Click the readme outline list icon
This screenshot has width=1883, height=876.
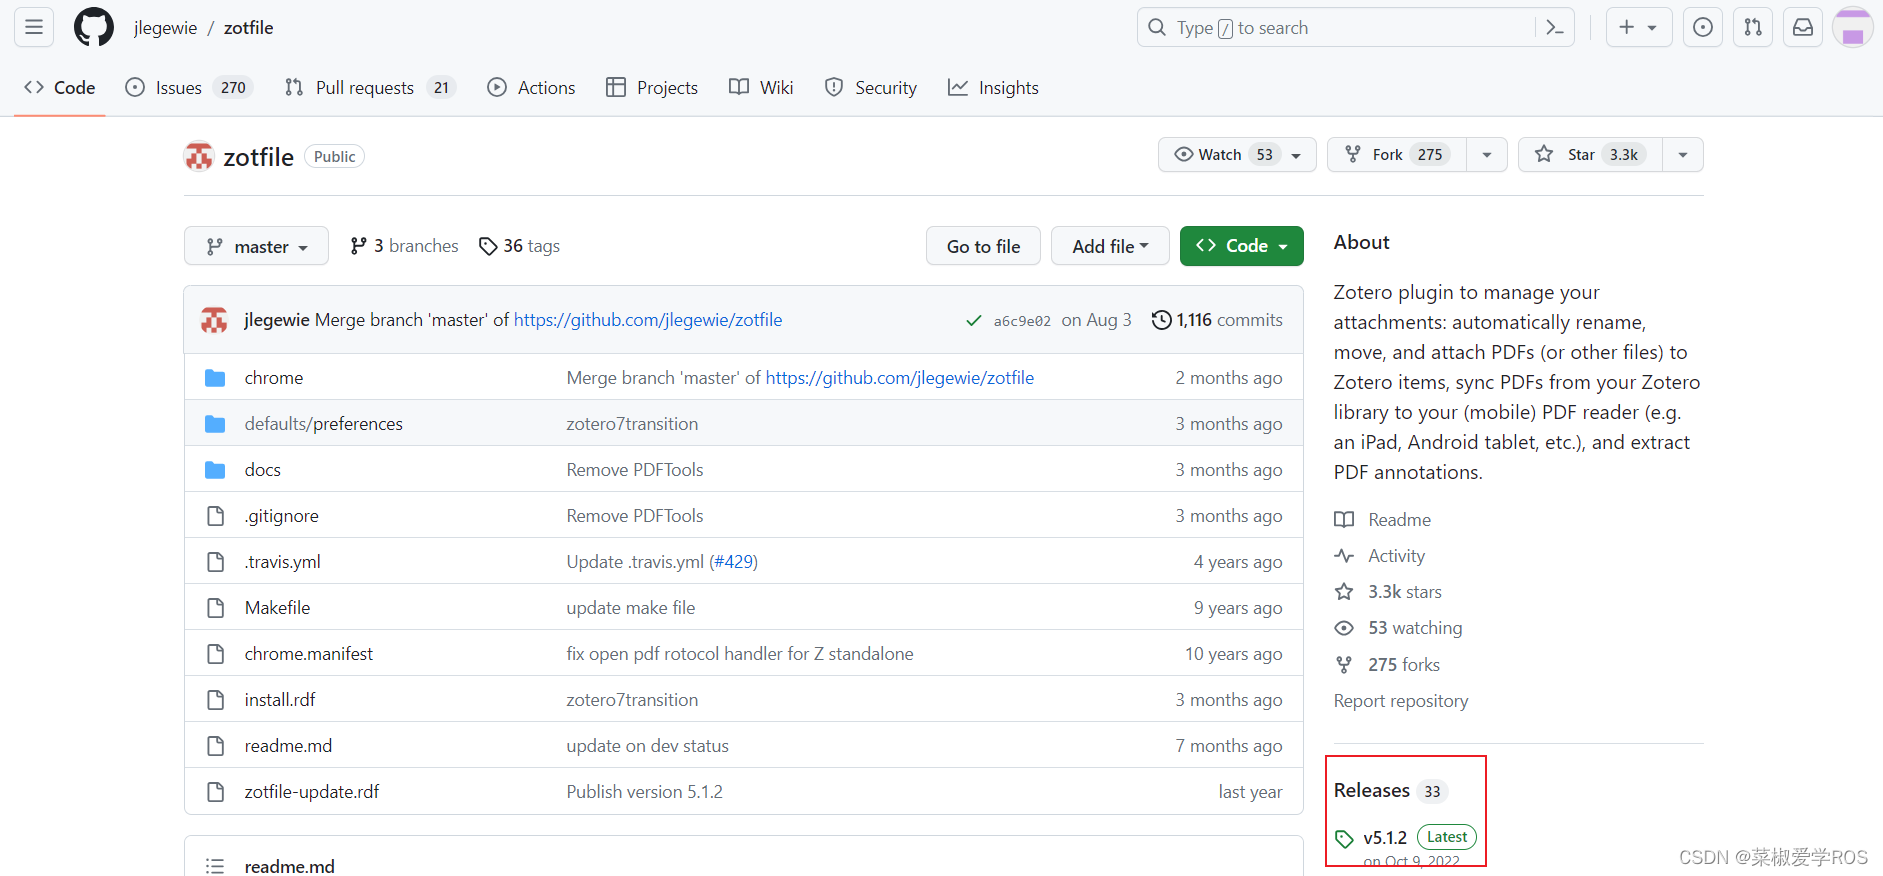pos(215,865)
